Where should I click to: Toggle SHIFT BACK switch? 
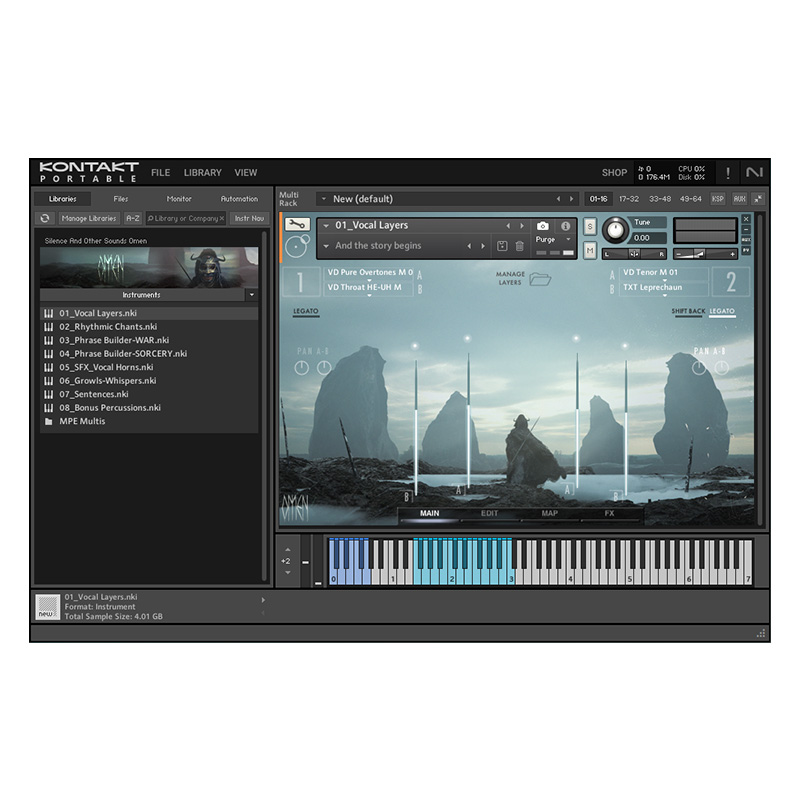(688, 312)
